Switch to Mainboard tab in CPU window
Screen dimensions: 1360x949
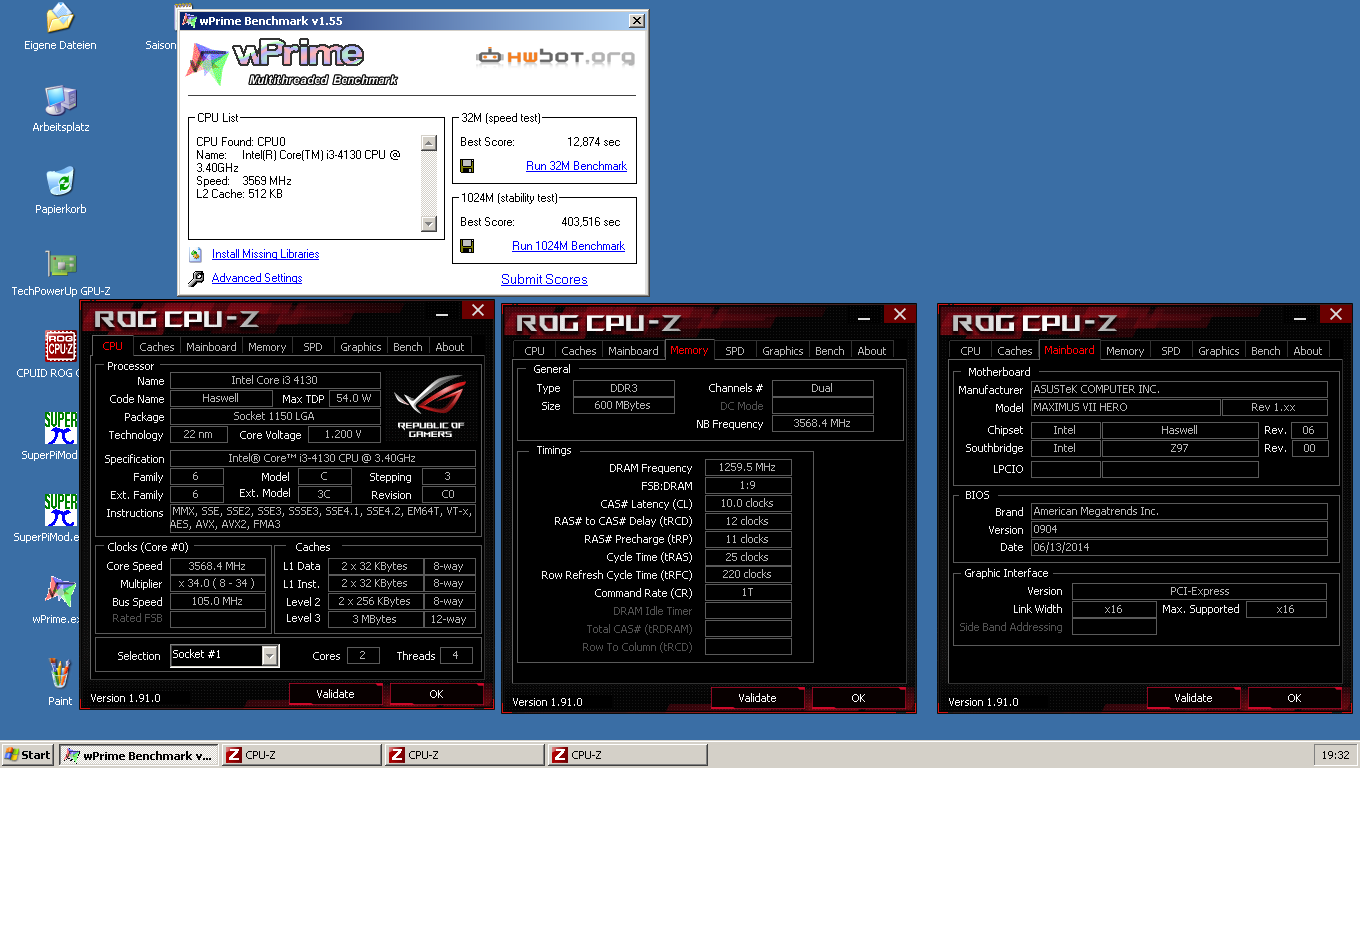pos(211,347)
